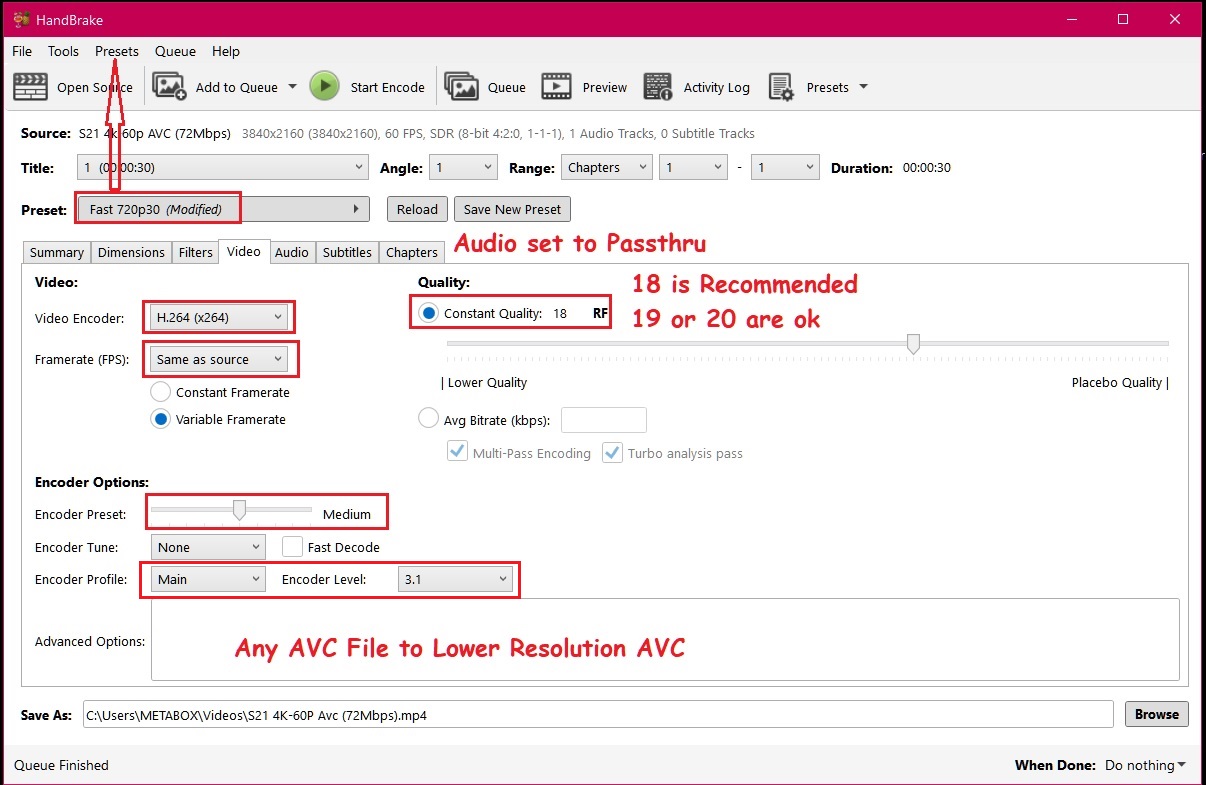Click the Presets toolbar gear-list icon
The width and height of the screenshot is (1206, 785).
coord(781,87)
